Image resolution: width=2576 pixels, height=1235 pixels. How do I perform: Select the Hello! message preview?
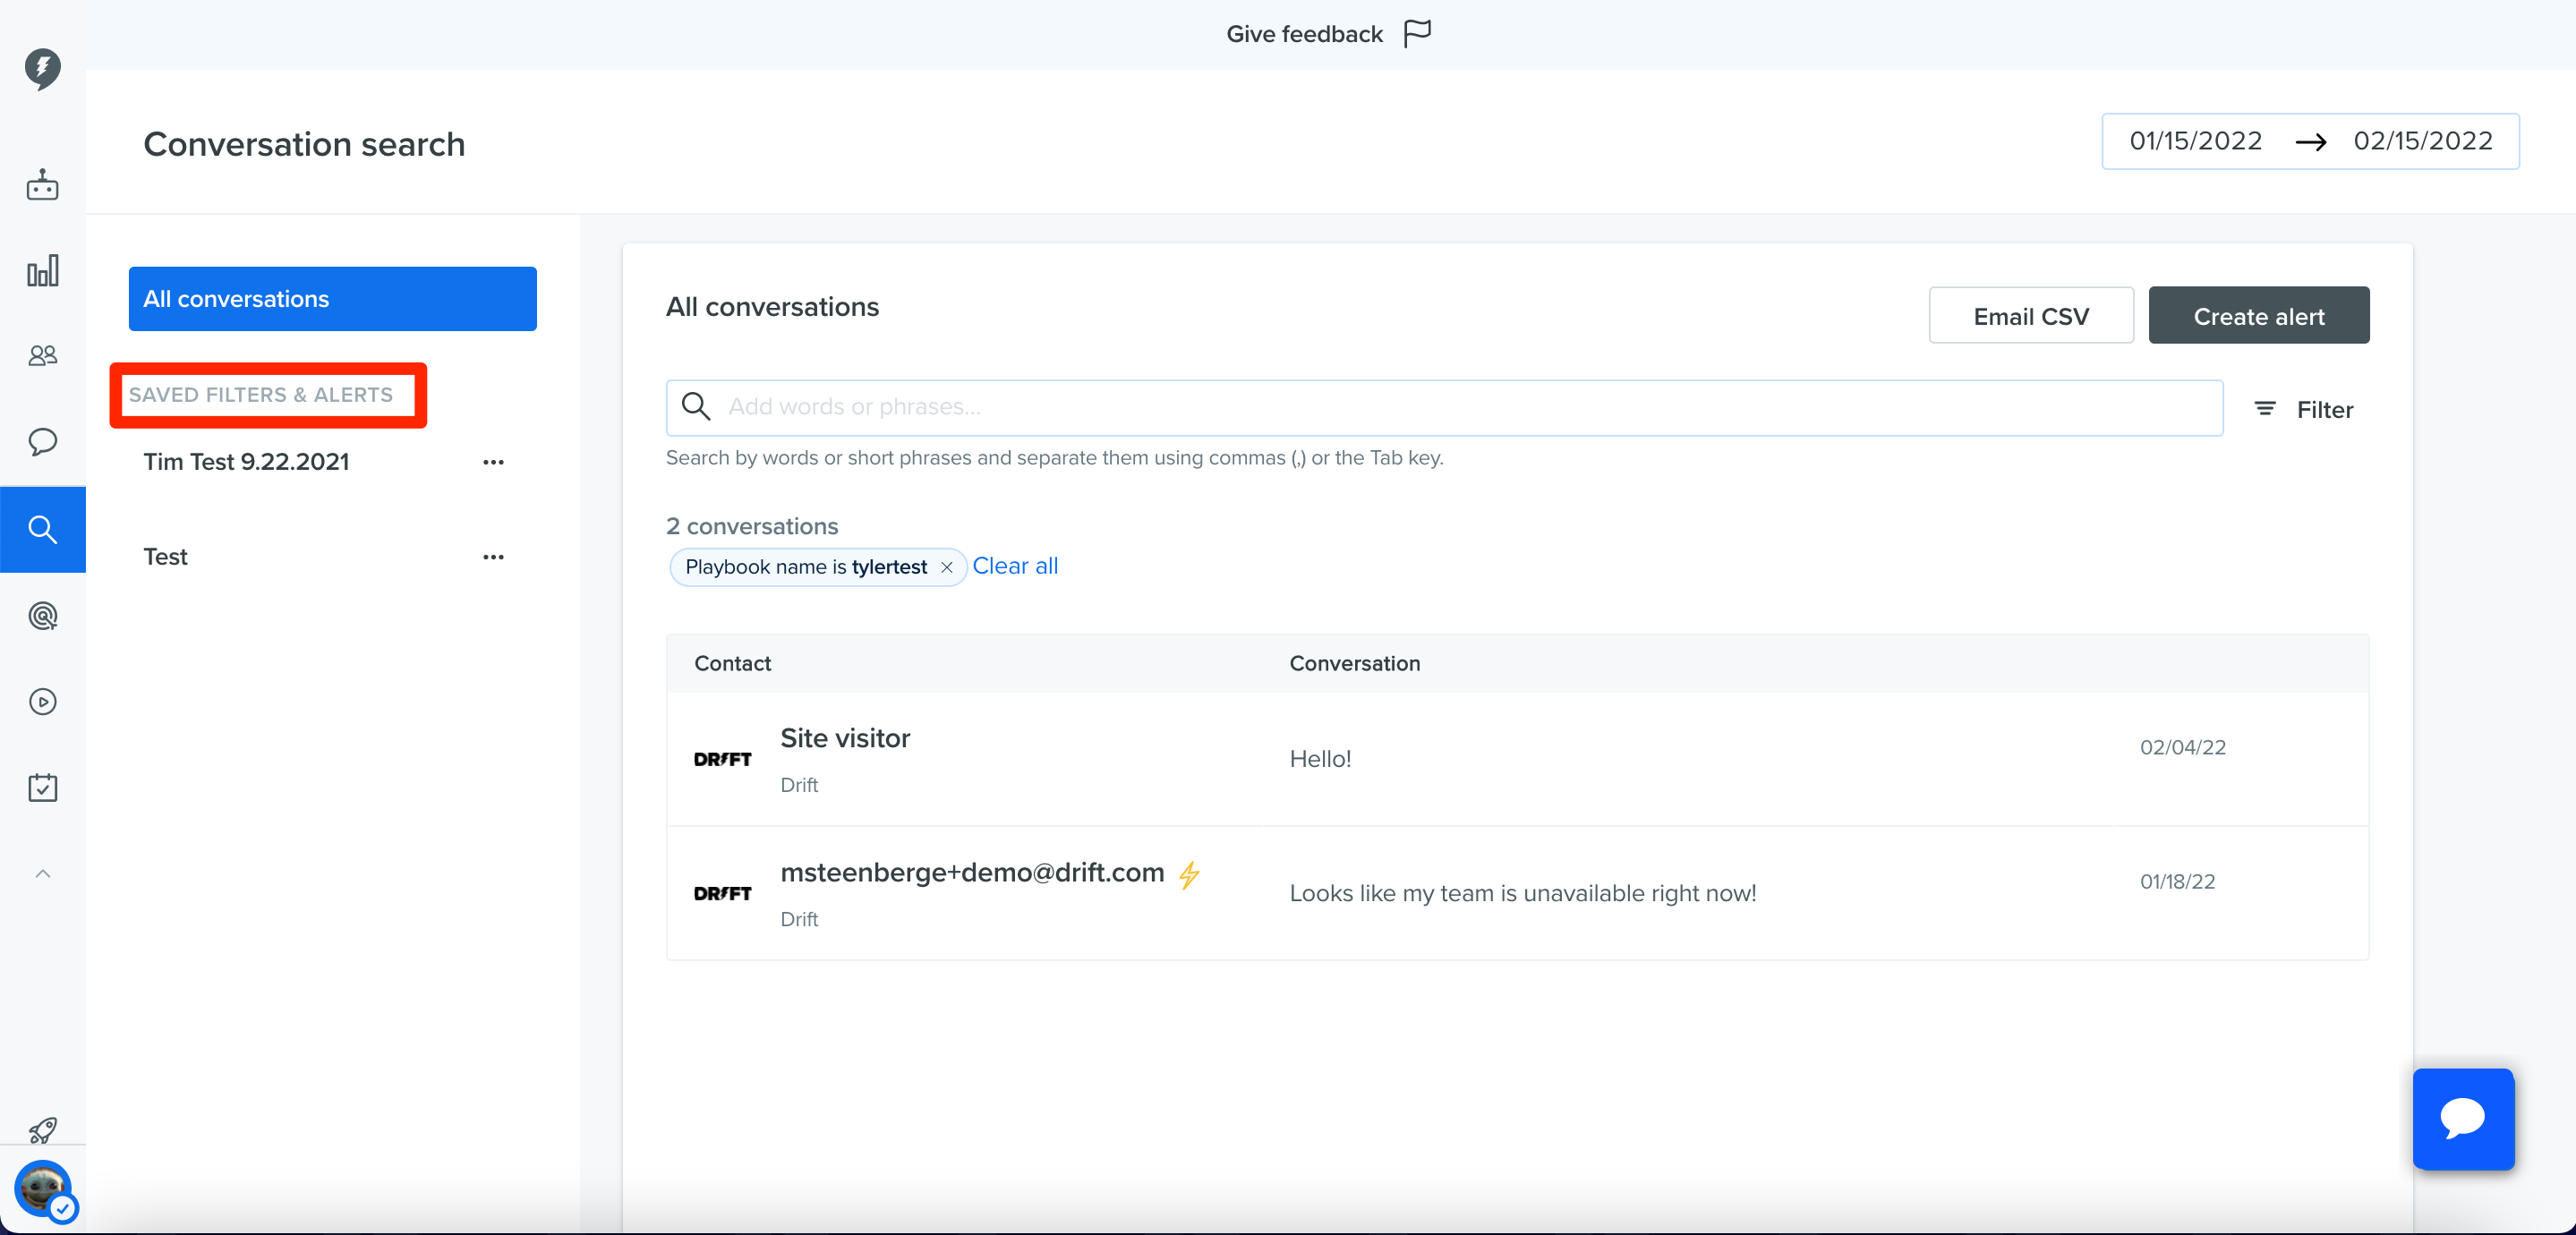click(1320, 759)
